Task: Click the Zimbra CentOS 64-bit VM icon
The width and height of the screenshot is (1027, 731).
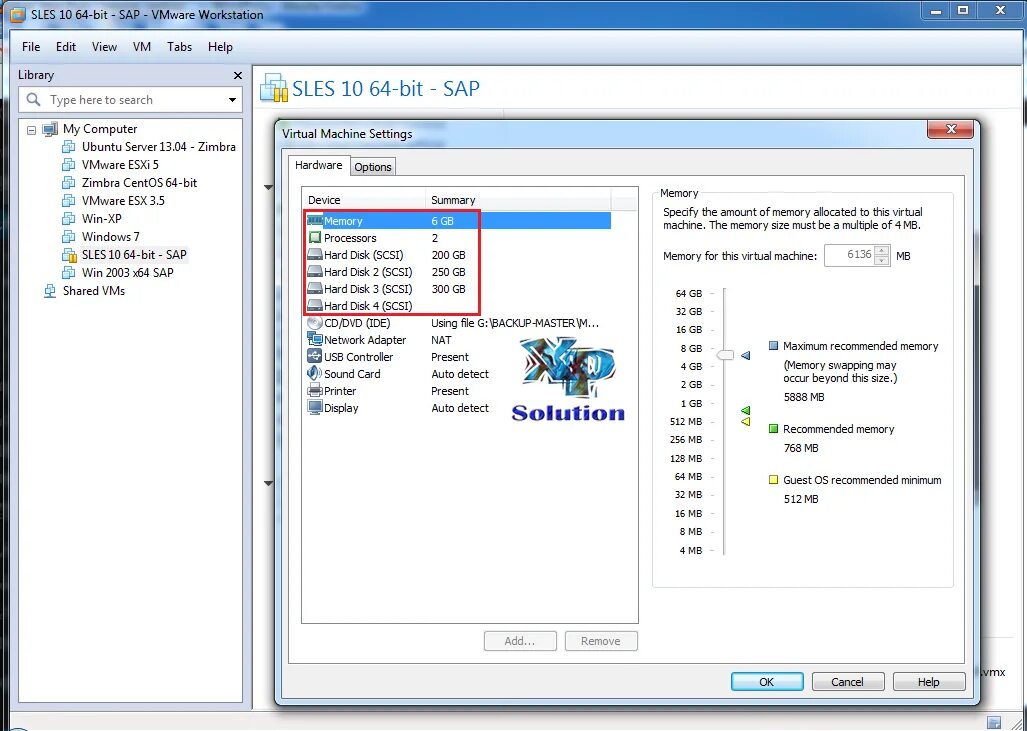Action: 68,183
